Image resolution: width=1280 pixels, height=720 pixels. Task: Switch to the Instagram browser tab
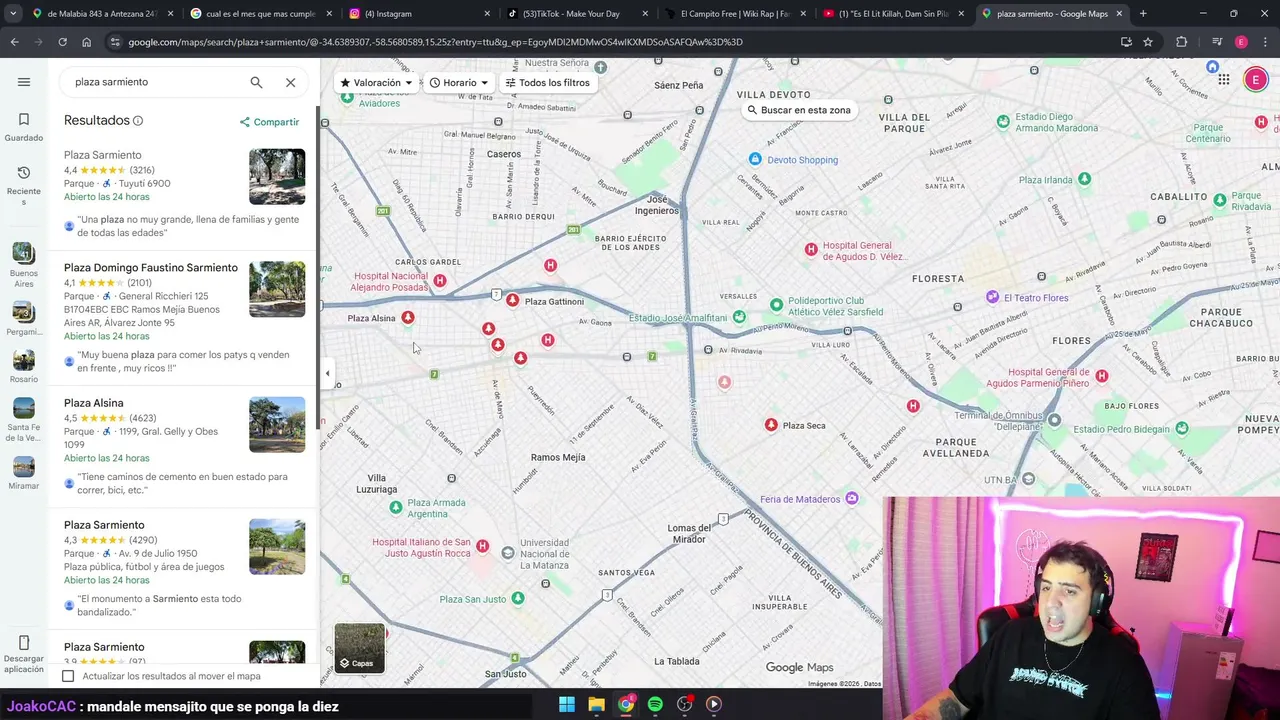click(418, 14)
